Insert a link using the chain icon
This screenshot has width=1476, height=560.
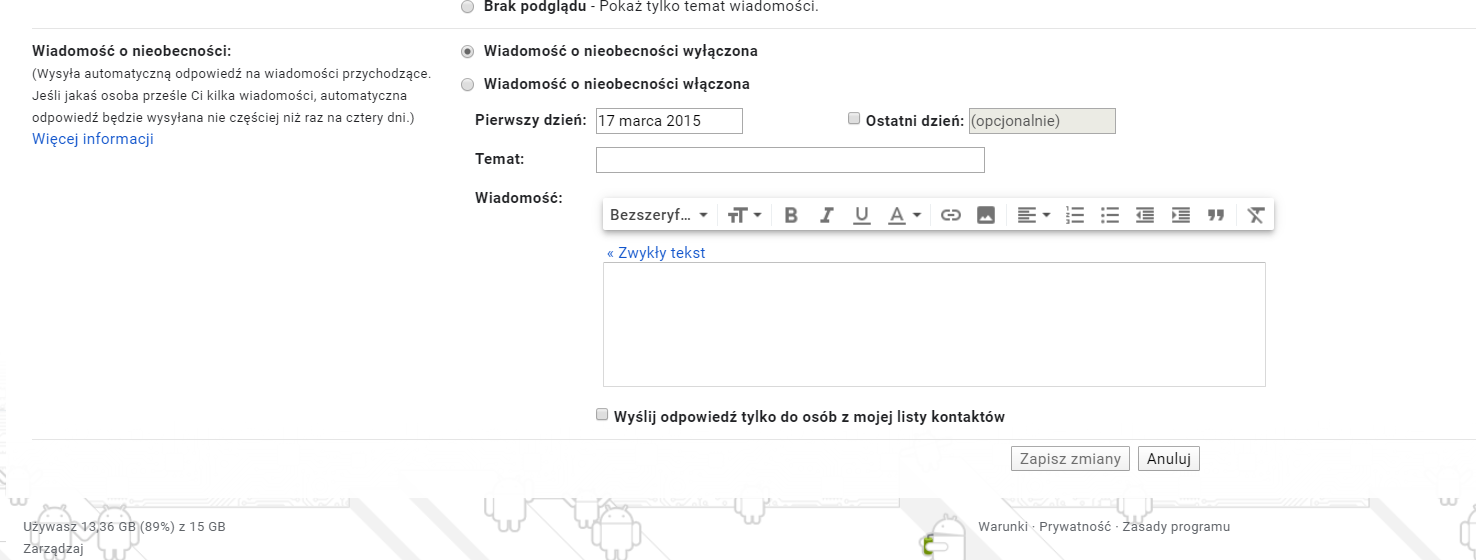pyautogui.click(x=951, y=215)
